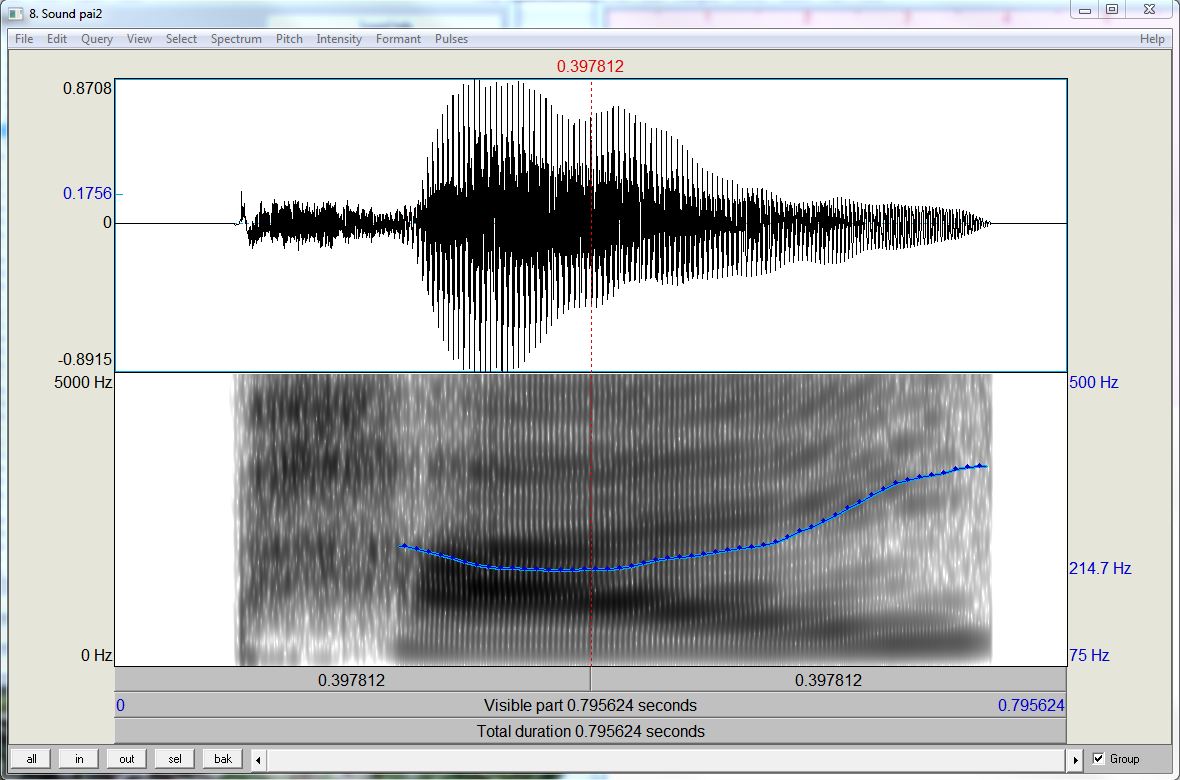
Task: Open the Intensity menu
Action: click(x=339, y=39)
